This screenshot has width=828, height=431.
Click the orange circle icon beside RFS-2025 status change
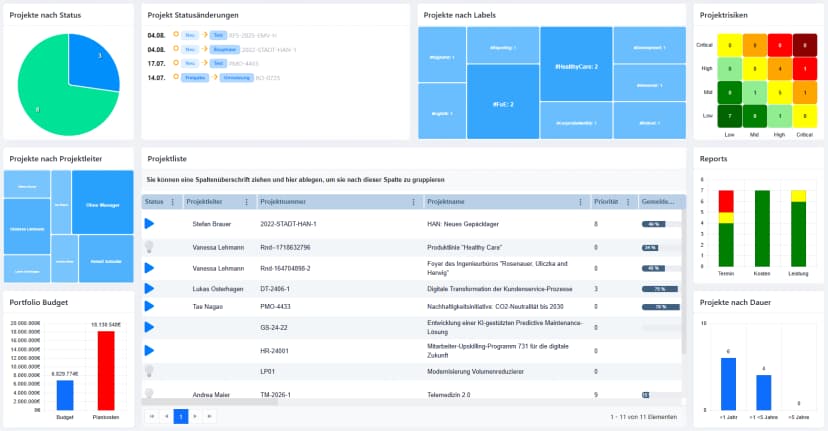coord(176,34)
